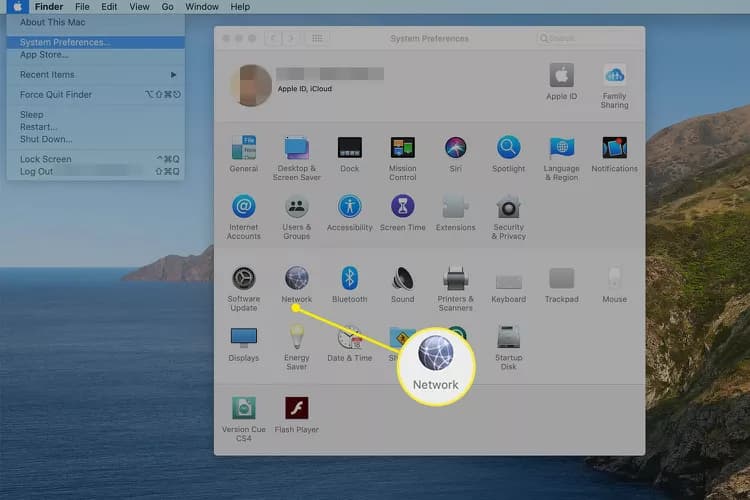The image size is (750, 500).
Task: Go forward in System Preferences
Action: pyautogui.click(x=290, y=38)
